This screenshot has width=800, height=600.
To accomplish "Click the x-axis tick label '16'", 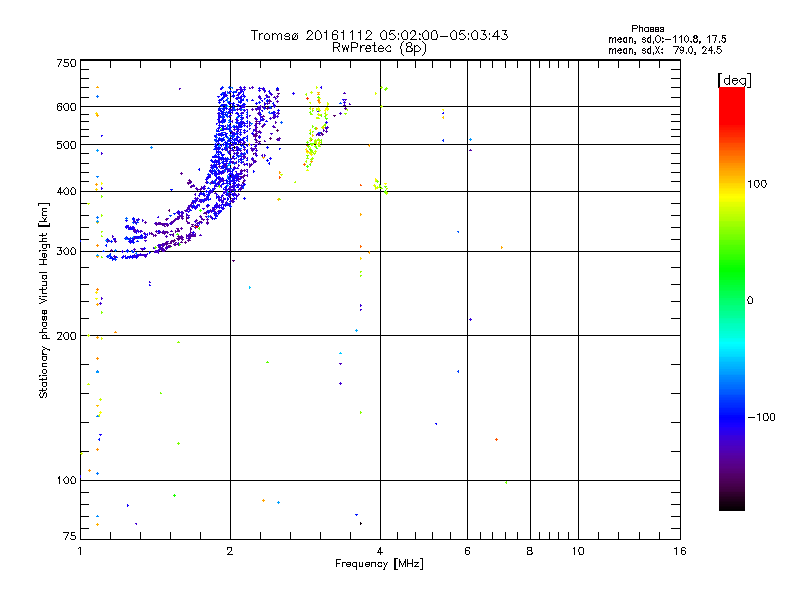I will [x=680, y=551].
